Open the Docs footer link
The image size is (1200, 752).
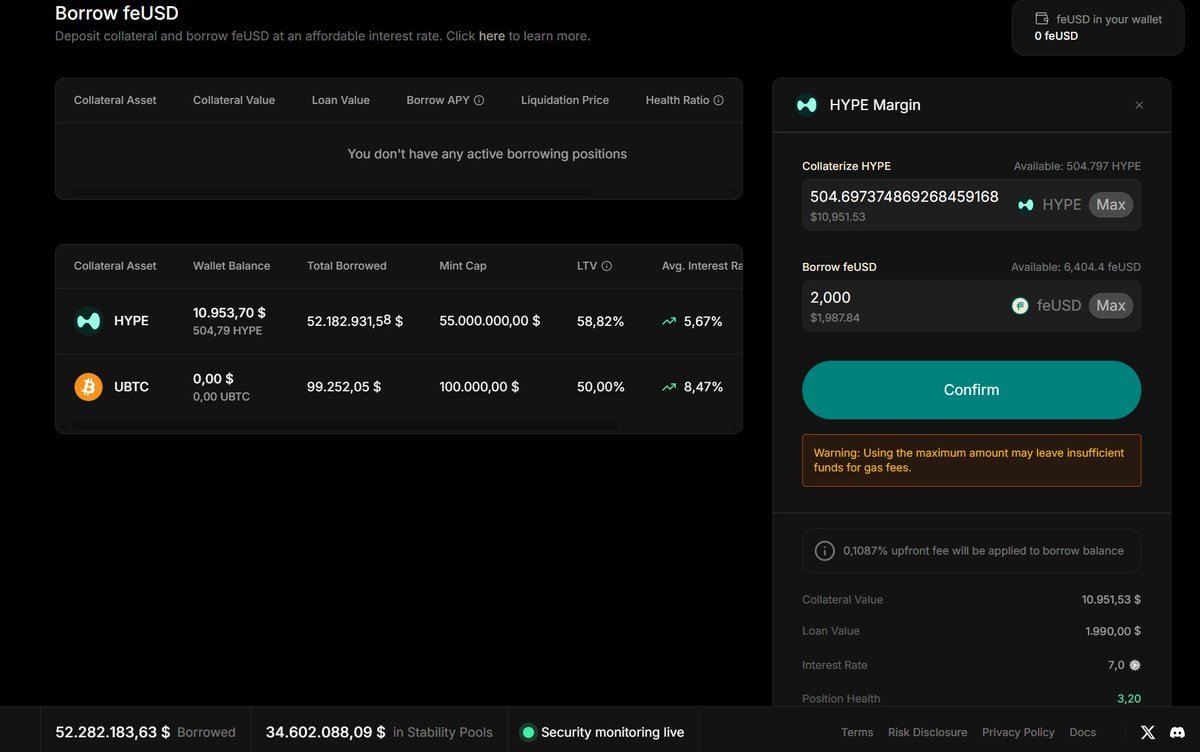pyautogui.click(x=1082, y=732)
